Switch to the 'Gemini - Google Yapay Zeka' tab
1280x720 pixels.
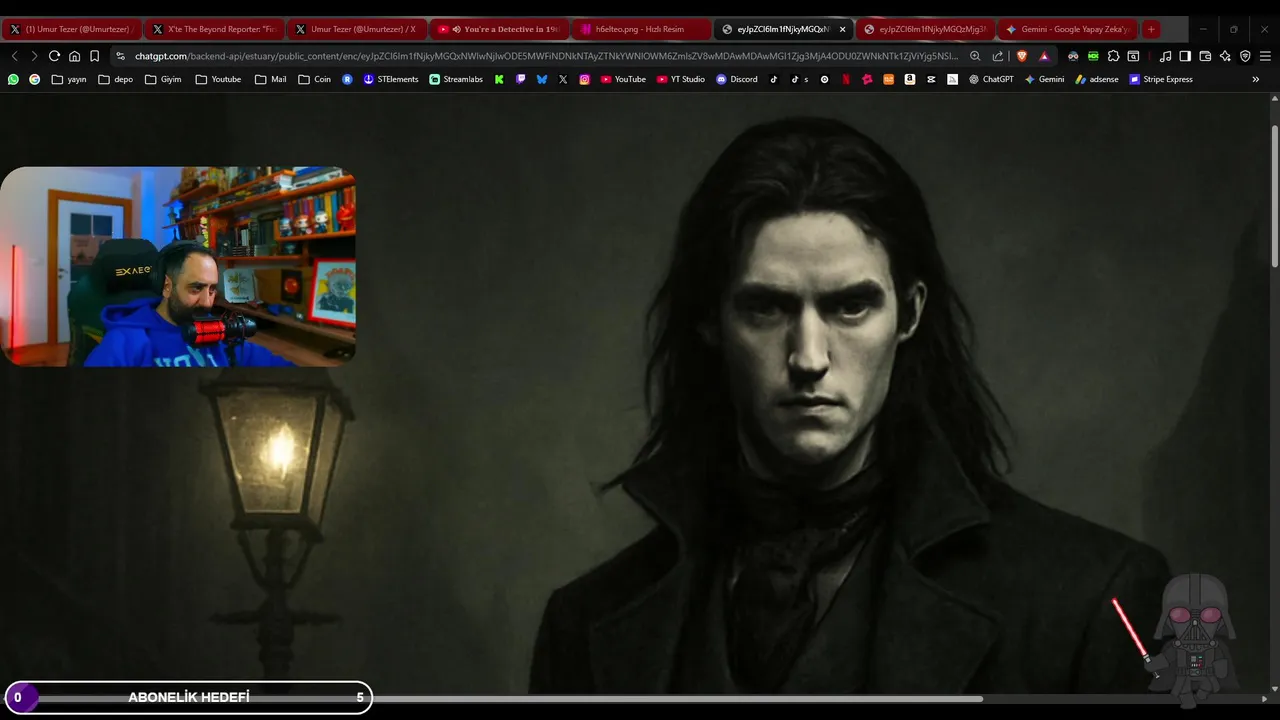[1067, 29]
